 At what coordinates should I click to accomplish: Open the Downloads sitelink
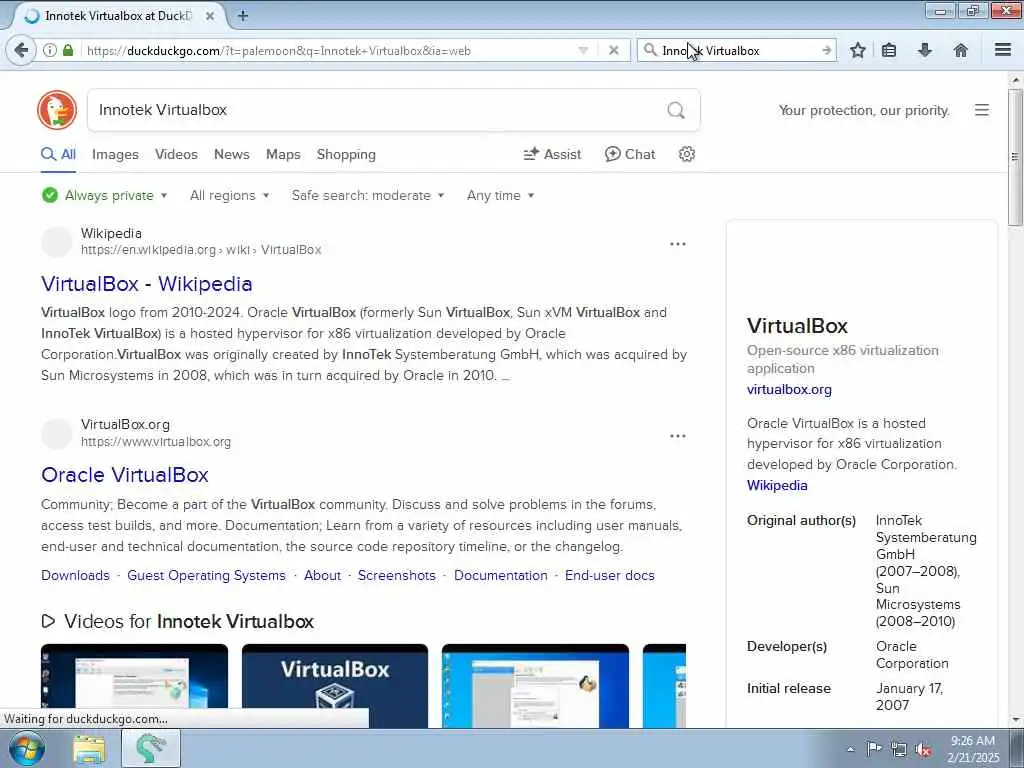coord(75,575)
